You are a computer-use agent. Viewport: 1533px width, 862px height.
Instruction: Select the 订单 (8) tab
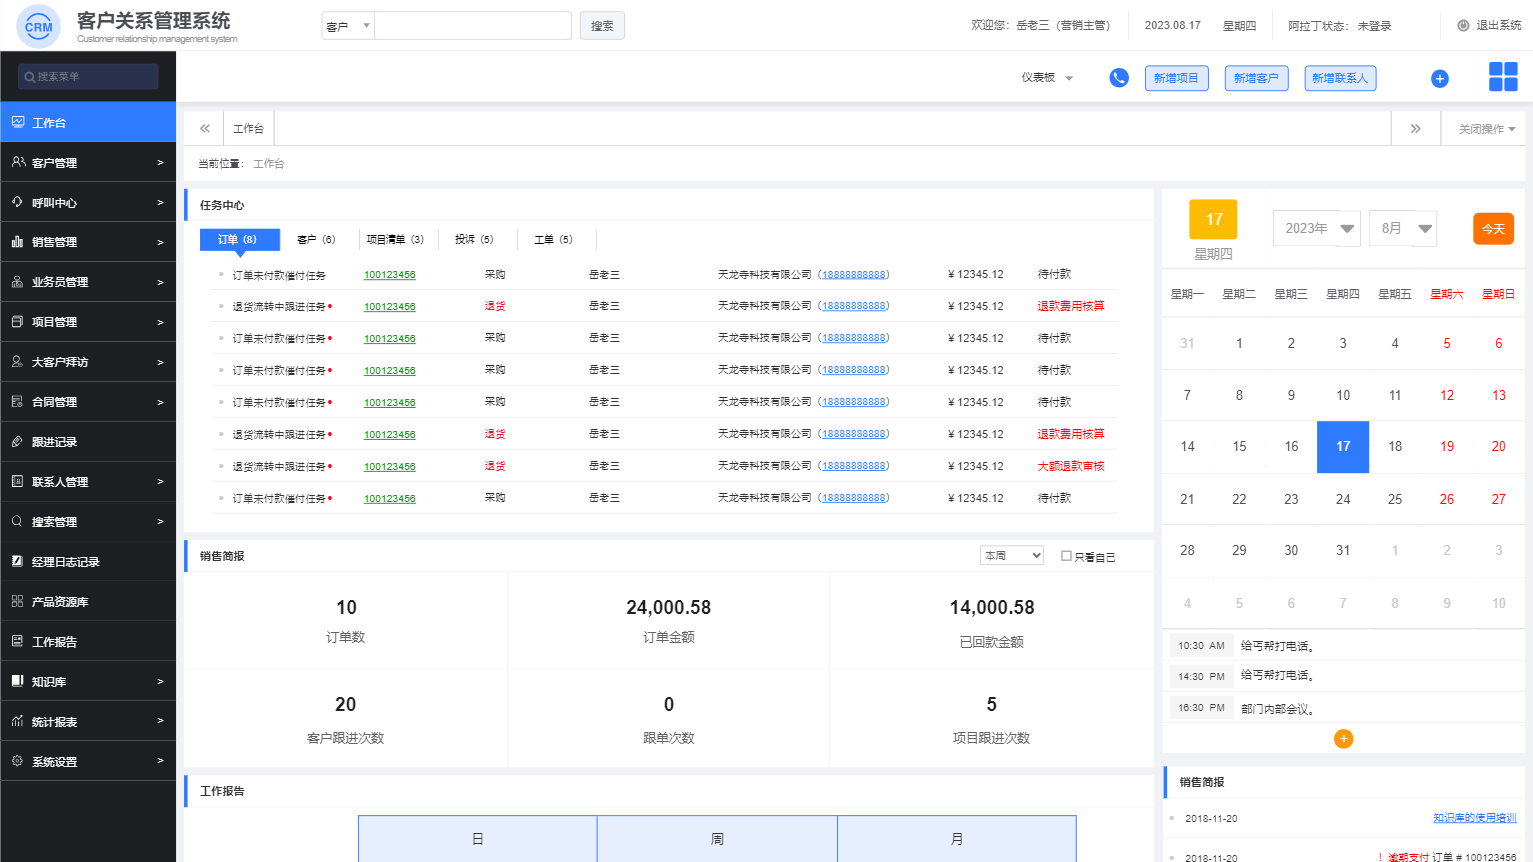click(x=240, y=240)
